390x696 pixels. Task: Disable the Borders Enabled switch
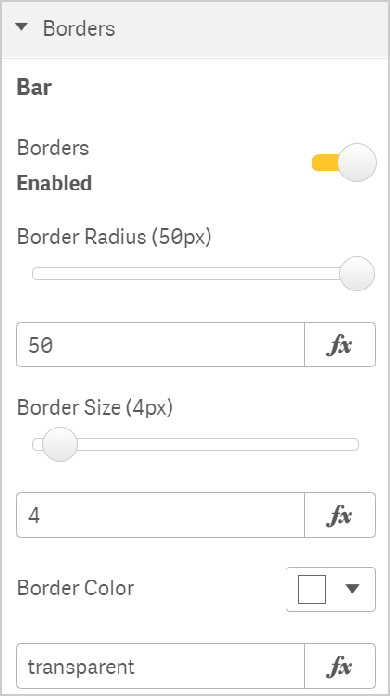(344, 162)
